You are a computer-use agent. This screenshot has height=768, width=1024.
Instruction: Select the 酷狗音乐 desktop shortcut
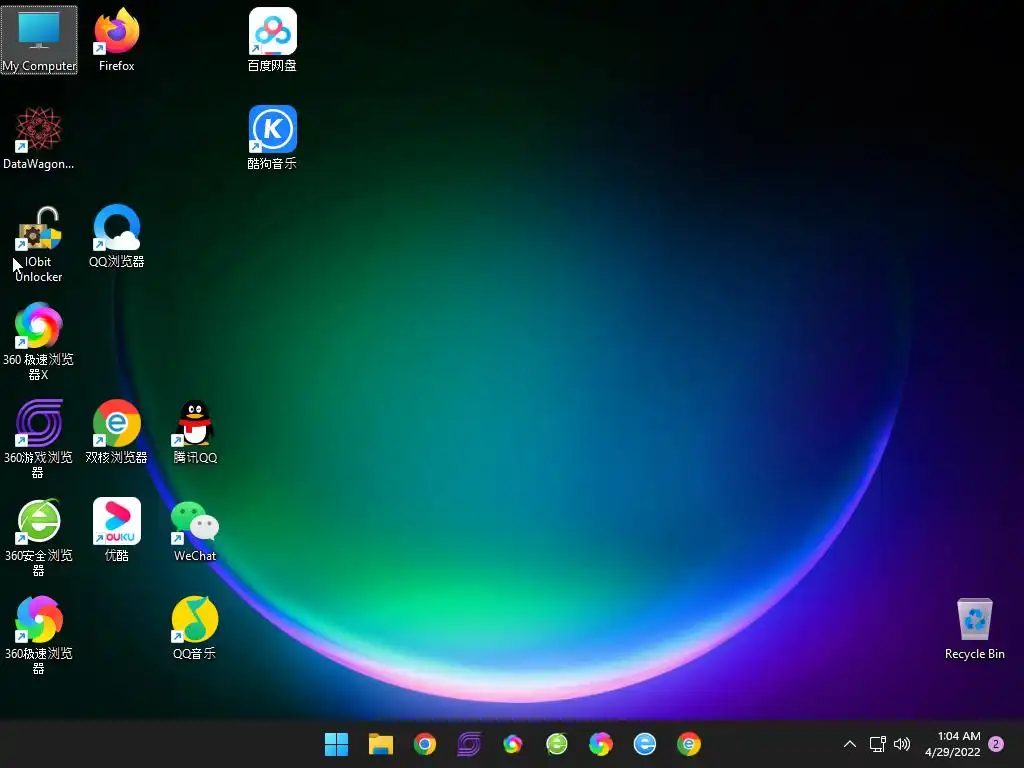tap(272, 138)
